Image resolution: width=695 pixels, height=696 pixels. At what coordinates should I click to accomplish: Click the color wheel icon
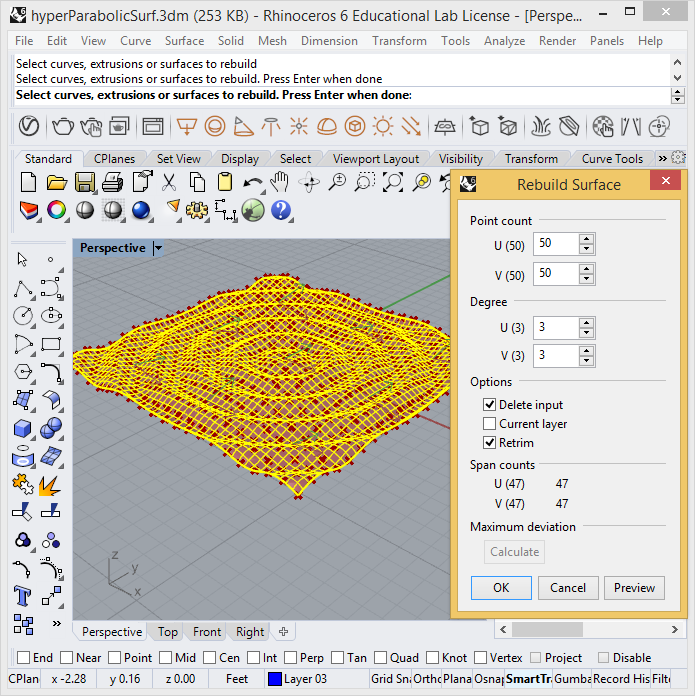(x=56, y=210)
